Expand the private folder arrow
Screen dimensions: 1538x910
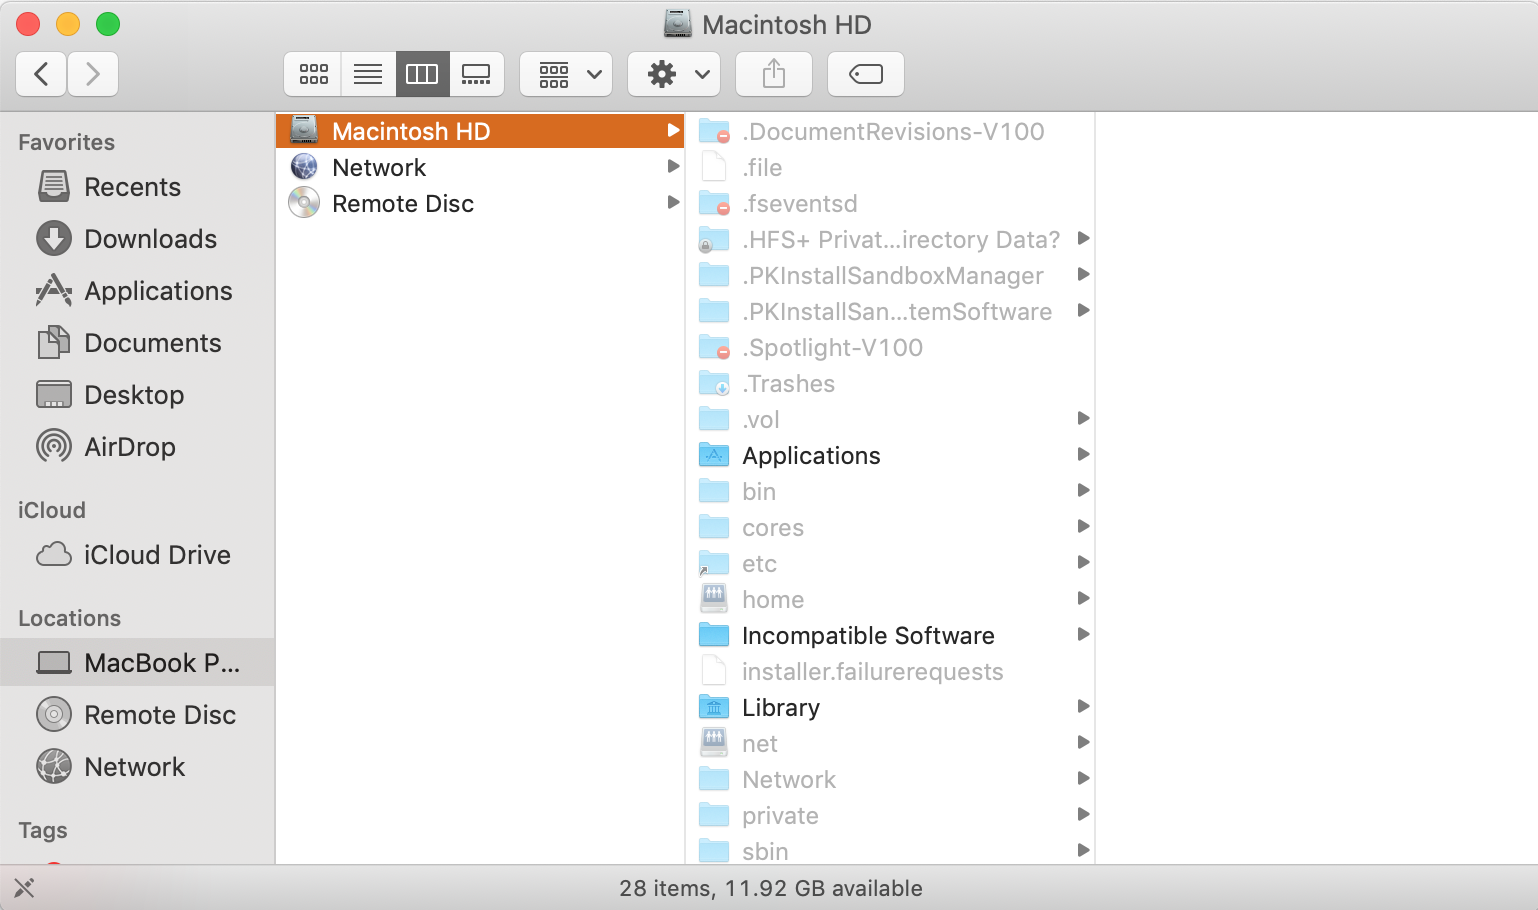click(1083, 814)
